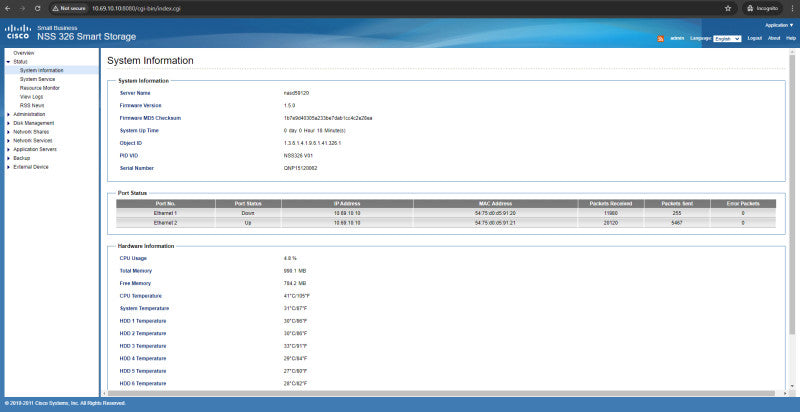
Task: Click the Firmware Version value 1.5.0
Action: [x=289, y=106]
